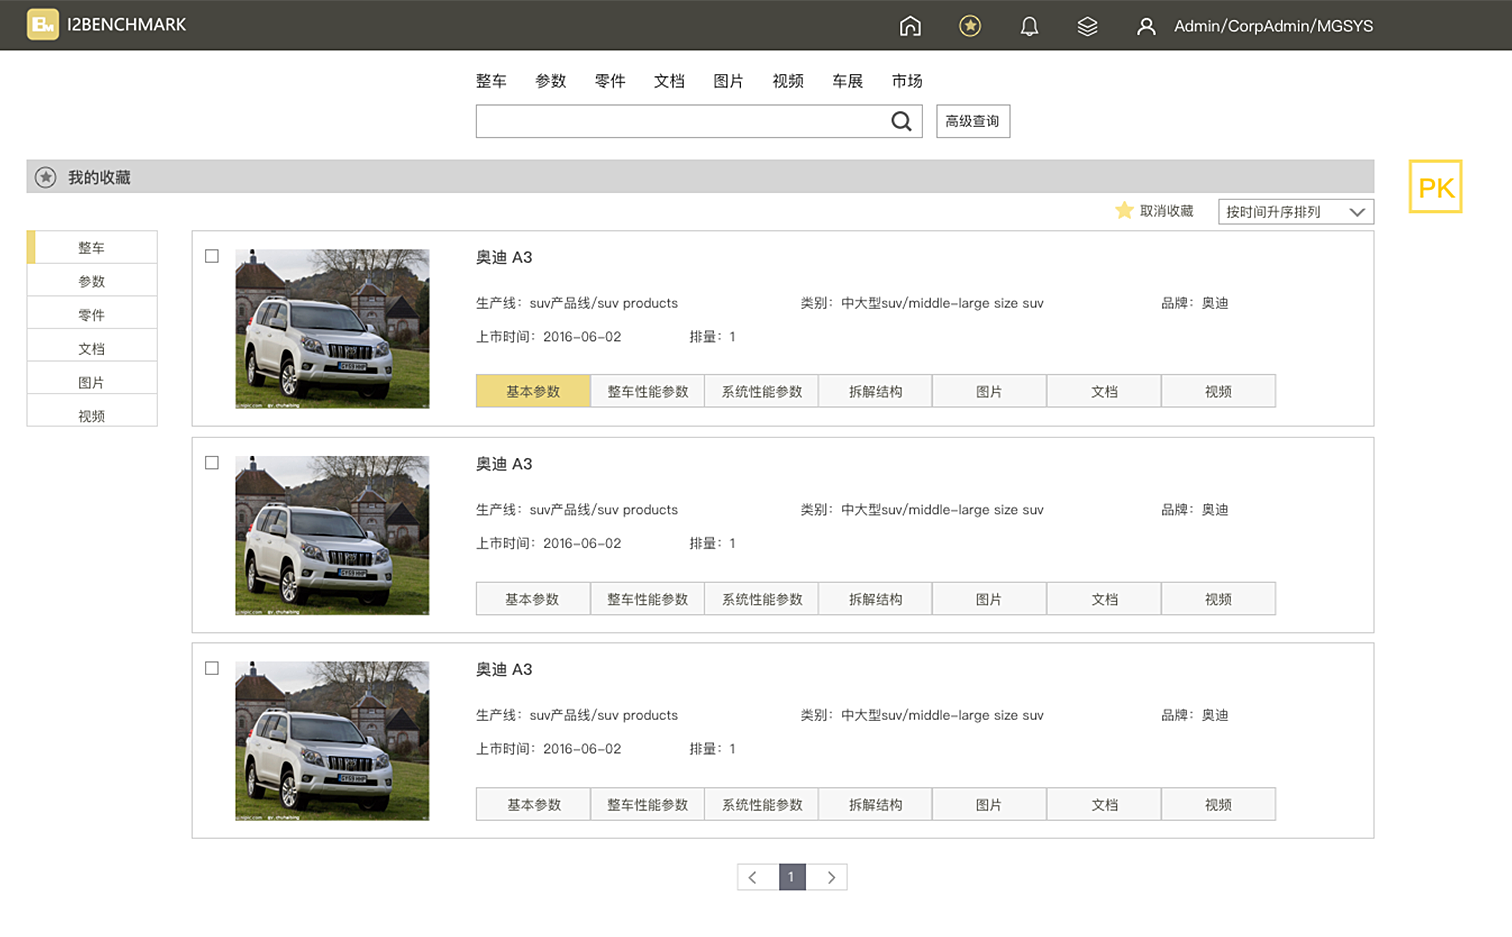Click the yellow star next to 取消收藏

[1124, 210]
